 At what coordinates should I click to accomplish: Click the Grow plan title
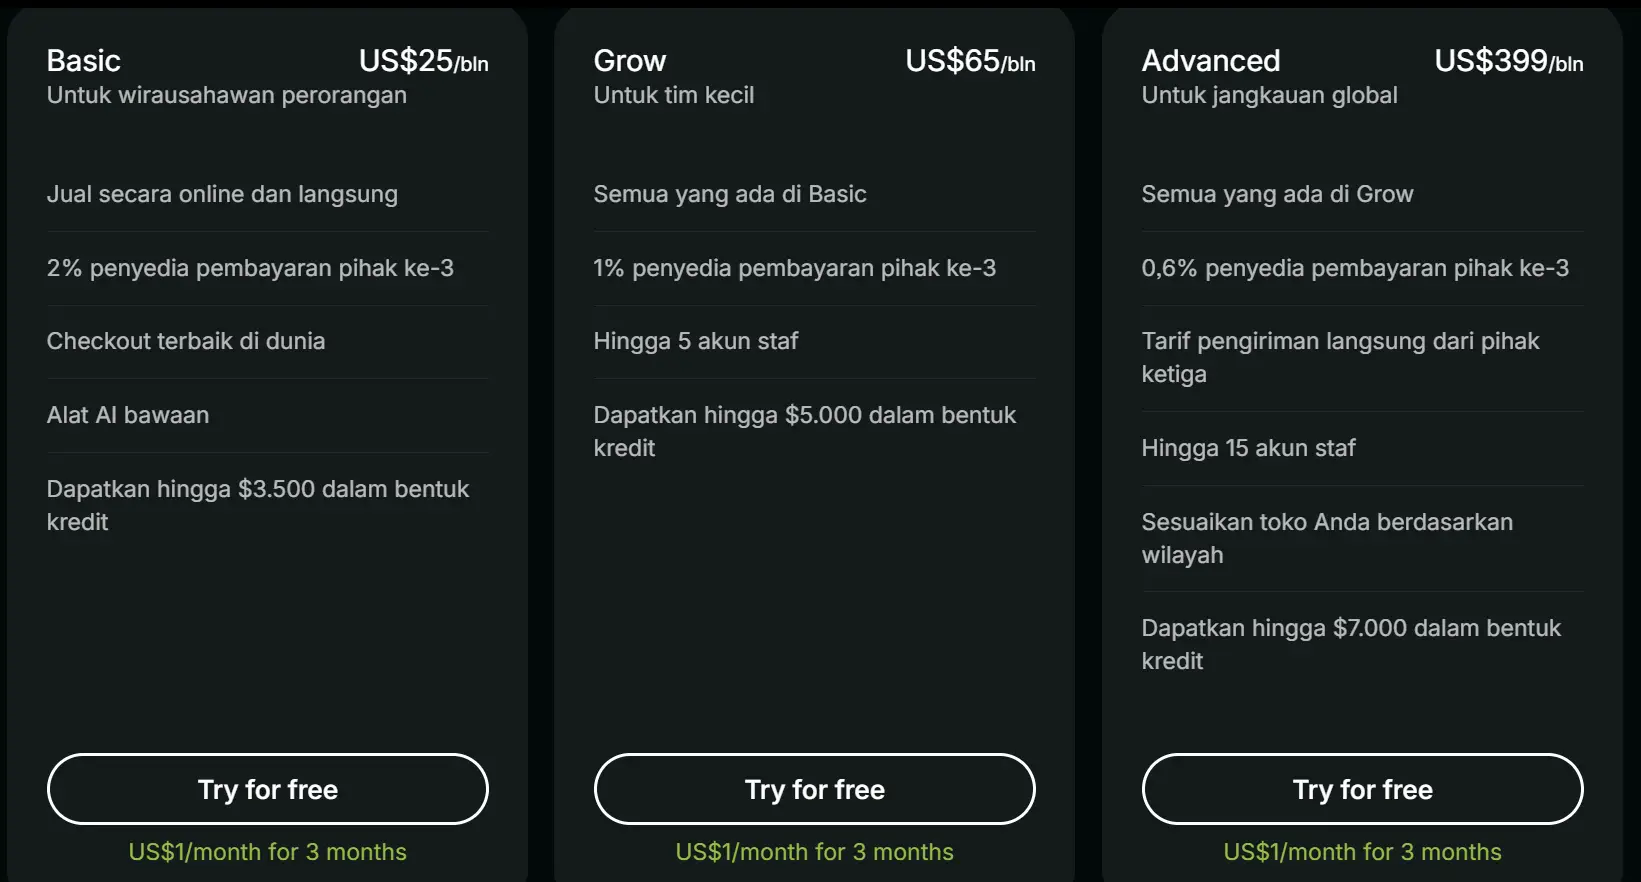point(630,61)
